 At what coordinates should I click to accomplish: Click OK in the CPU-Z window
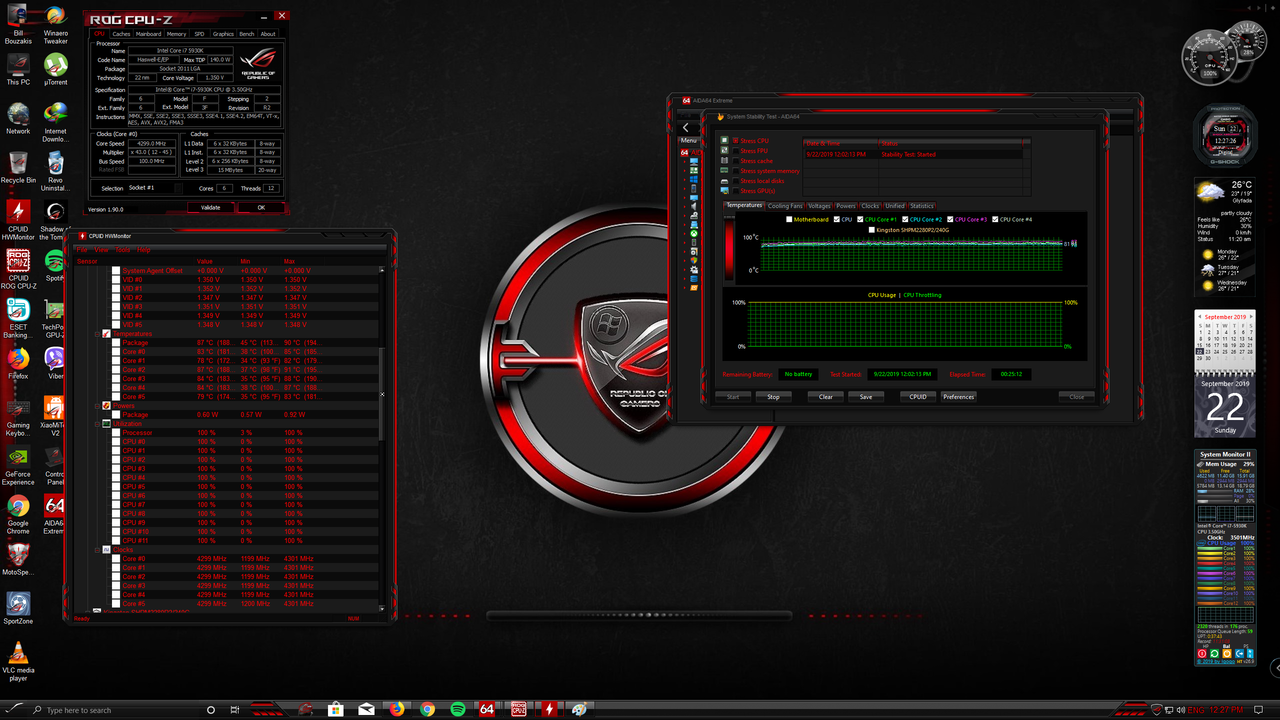pyautogui.click(x=261, y=208)
